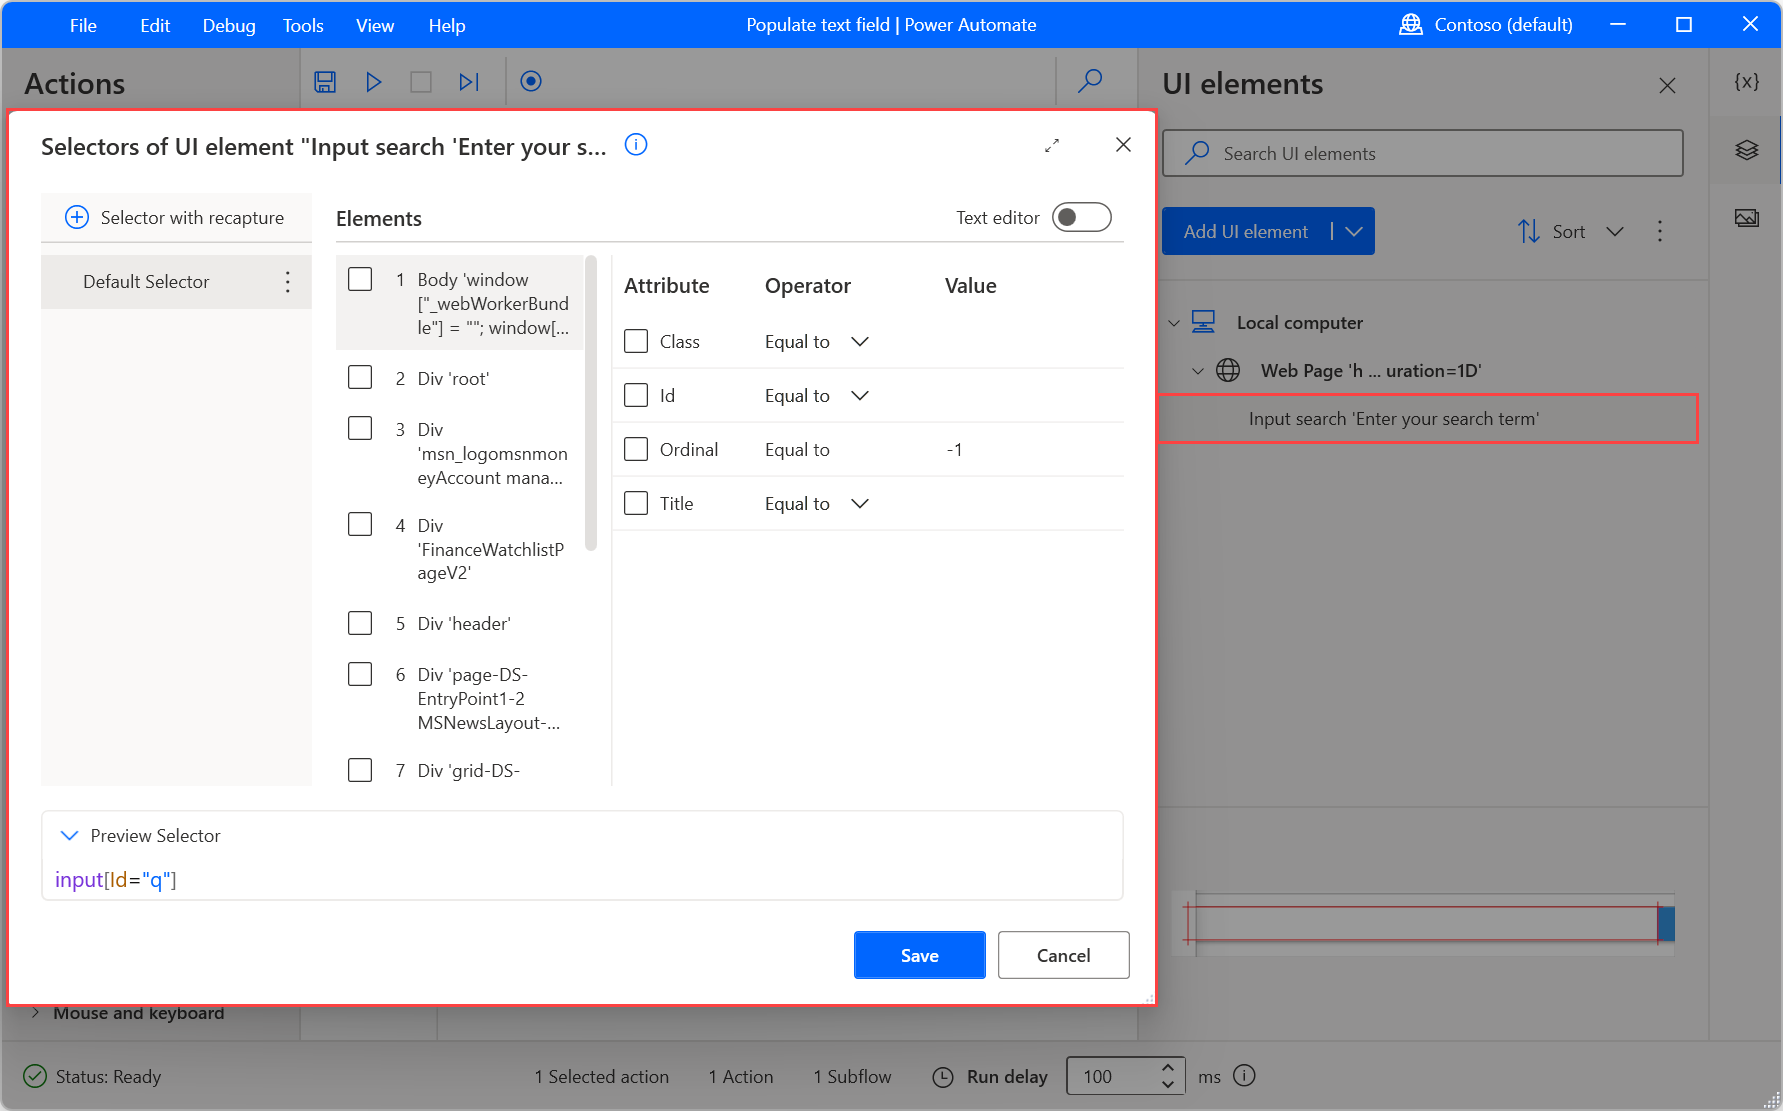1783x1111 pixels.
Task: Check the Id attribute checkbox
Action: pos(636,396)
